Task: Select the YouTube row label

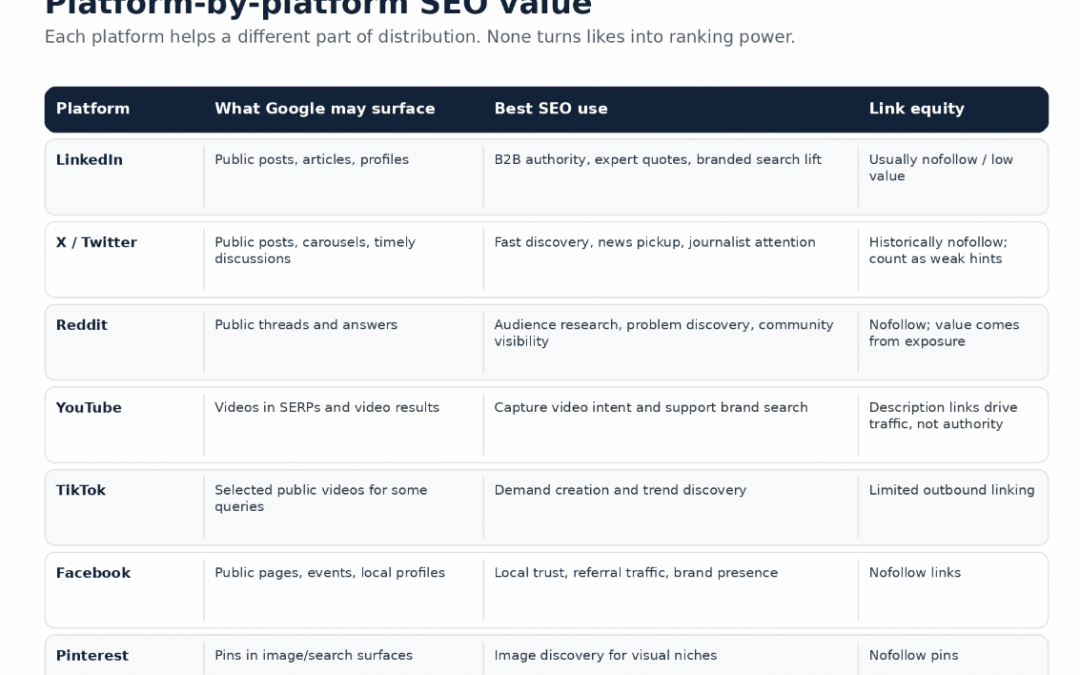Action: (88, 408)
